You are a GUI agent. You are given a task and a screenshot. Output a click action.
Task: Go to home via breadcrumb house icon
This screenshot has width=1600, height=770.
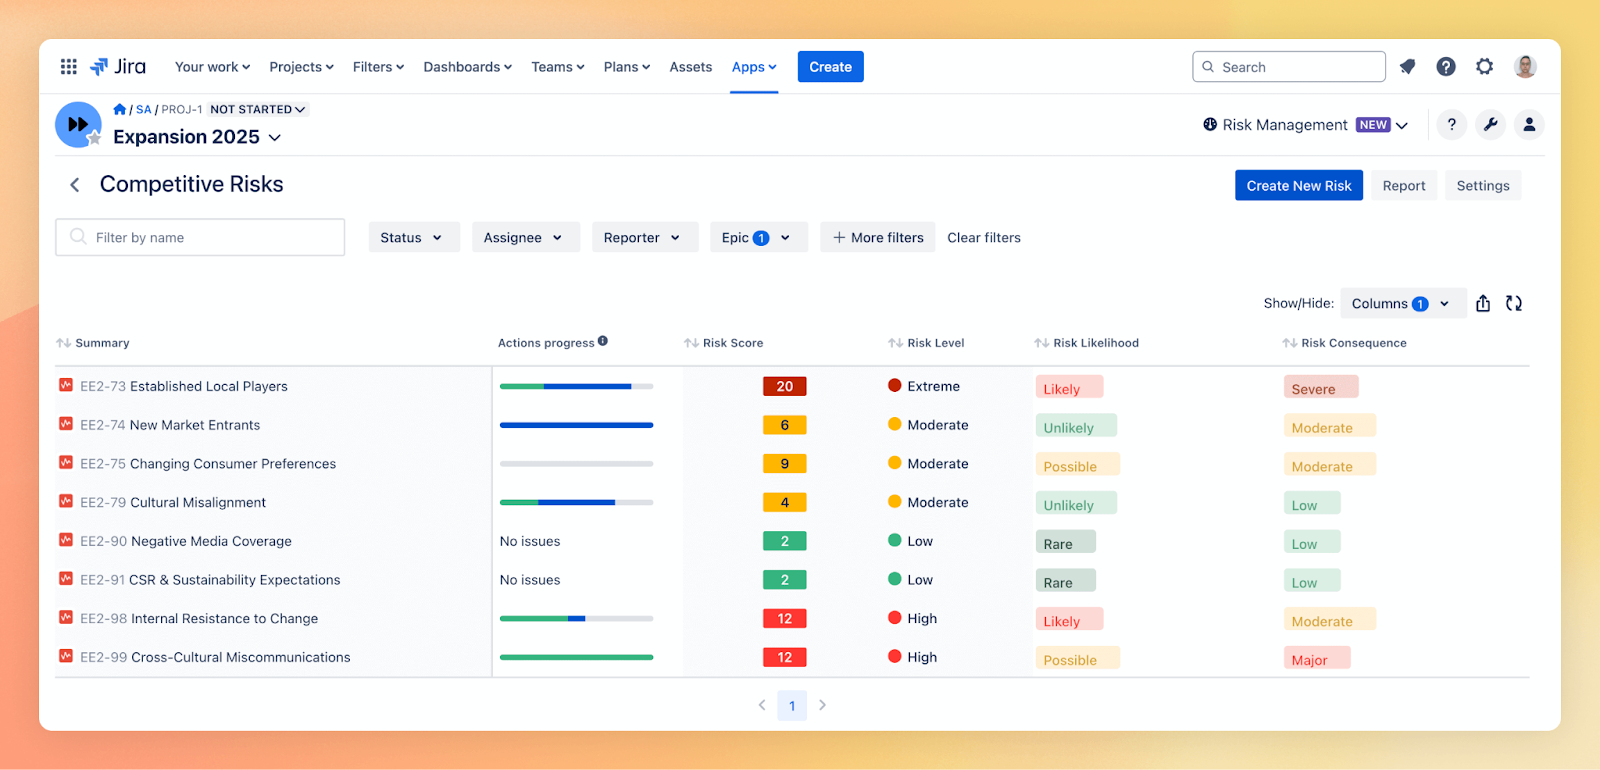coord(120,109)
